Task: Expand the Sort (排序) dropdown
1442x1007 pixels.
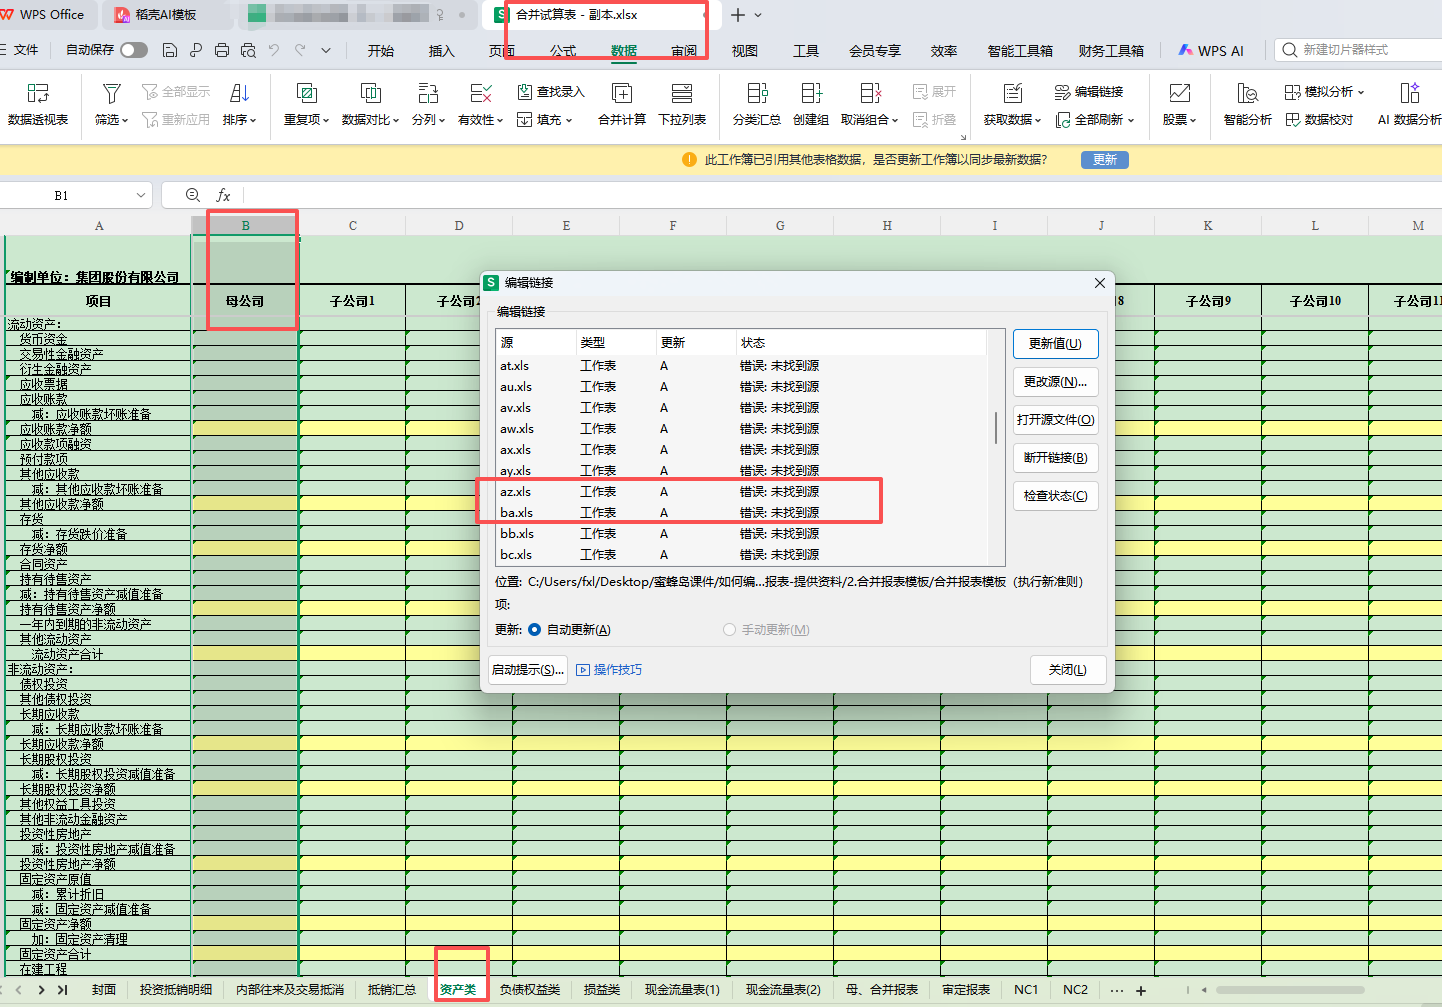Action: 240,120
